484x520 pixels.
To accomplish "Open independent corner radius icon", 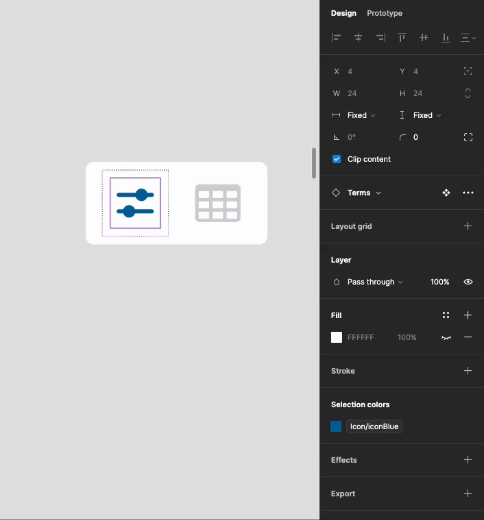I will tap(468, 137).
